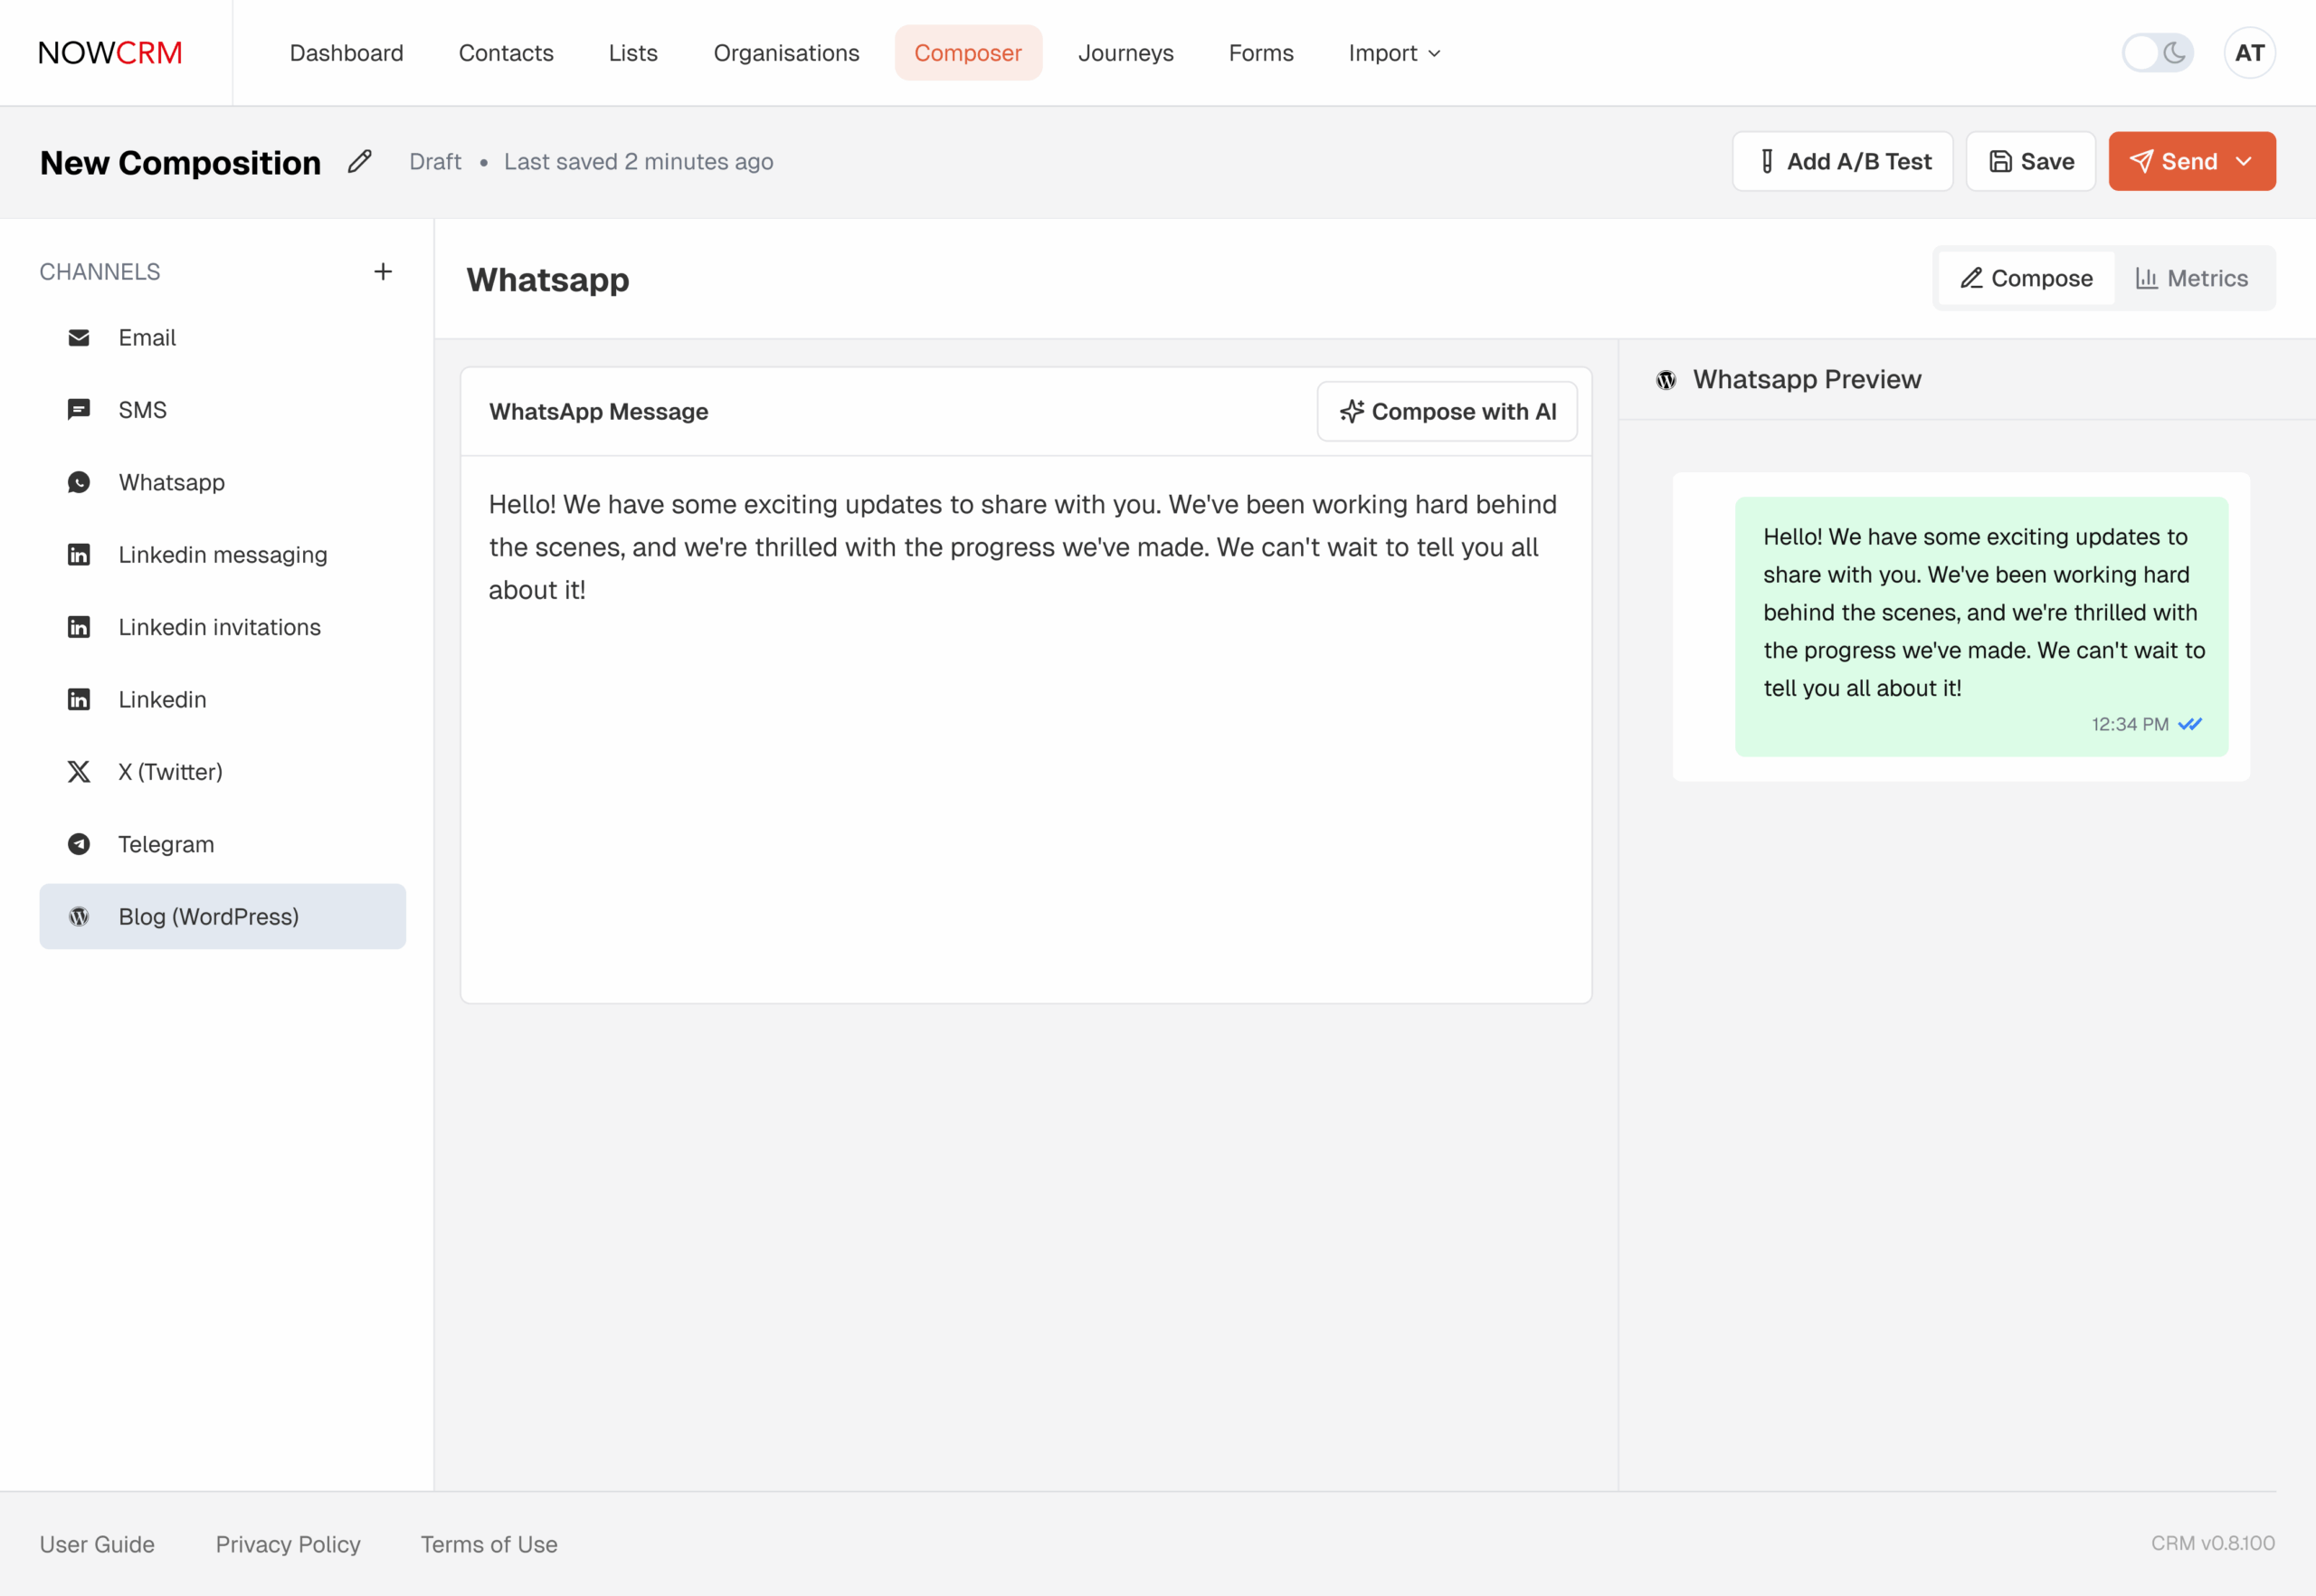Click the WordPress icon beside Whatsapp Preview
The image size is (2316, 1596).
point(1666,380)
